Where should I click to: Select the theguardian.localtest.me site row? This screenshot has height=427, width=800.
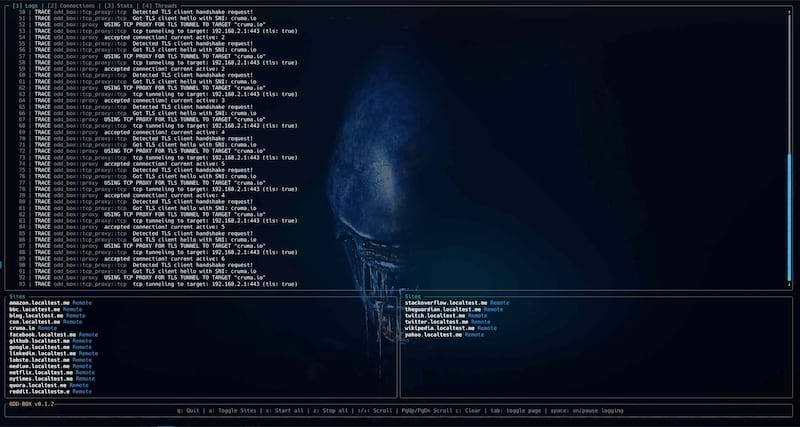click(x=454, y=309)
